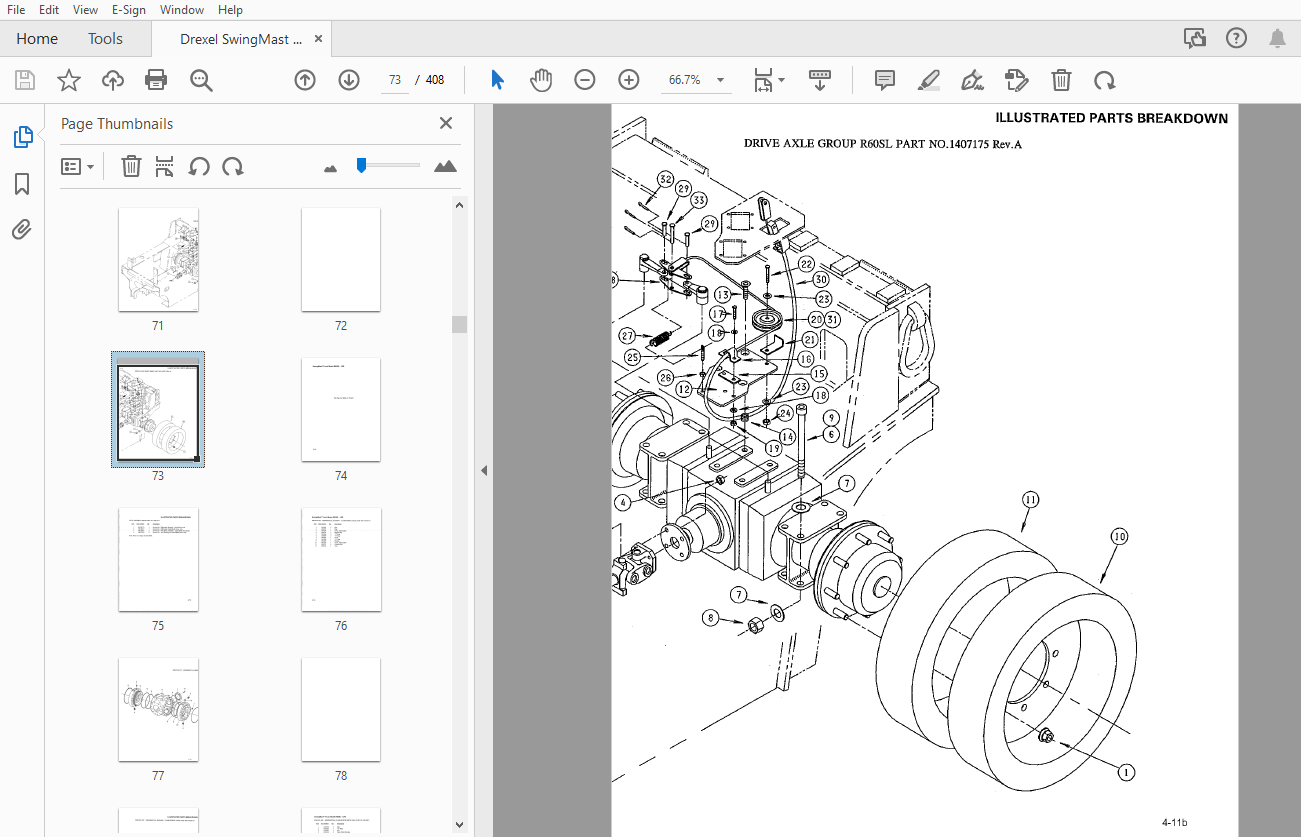Screen dimensions: 1301x837
Task: Delete selected pages in thumbnails panel
Action: (131, 167)
